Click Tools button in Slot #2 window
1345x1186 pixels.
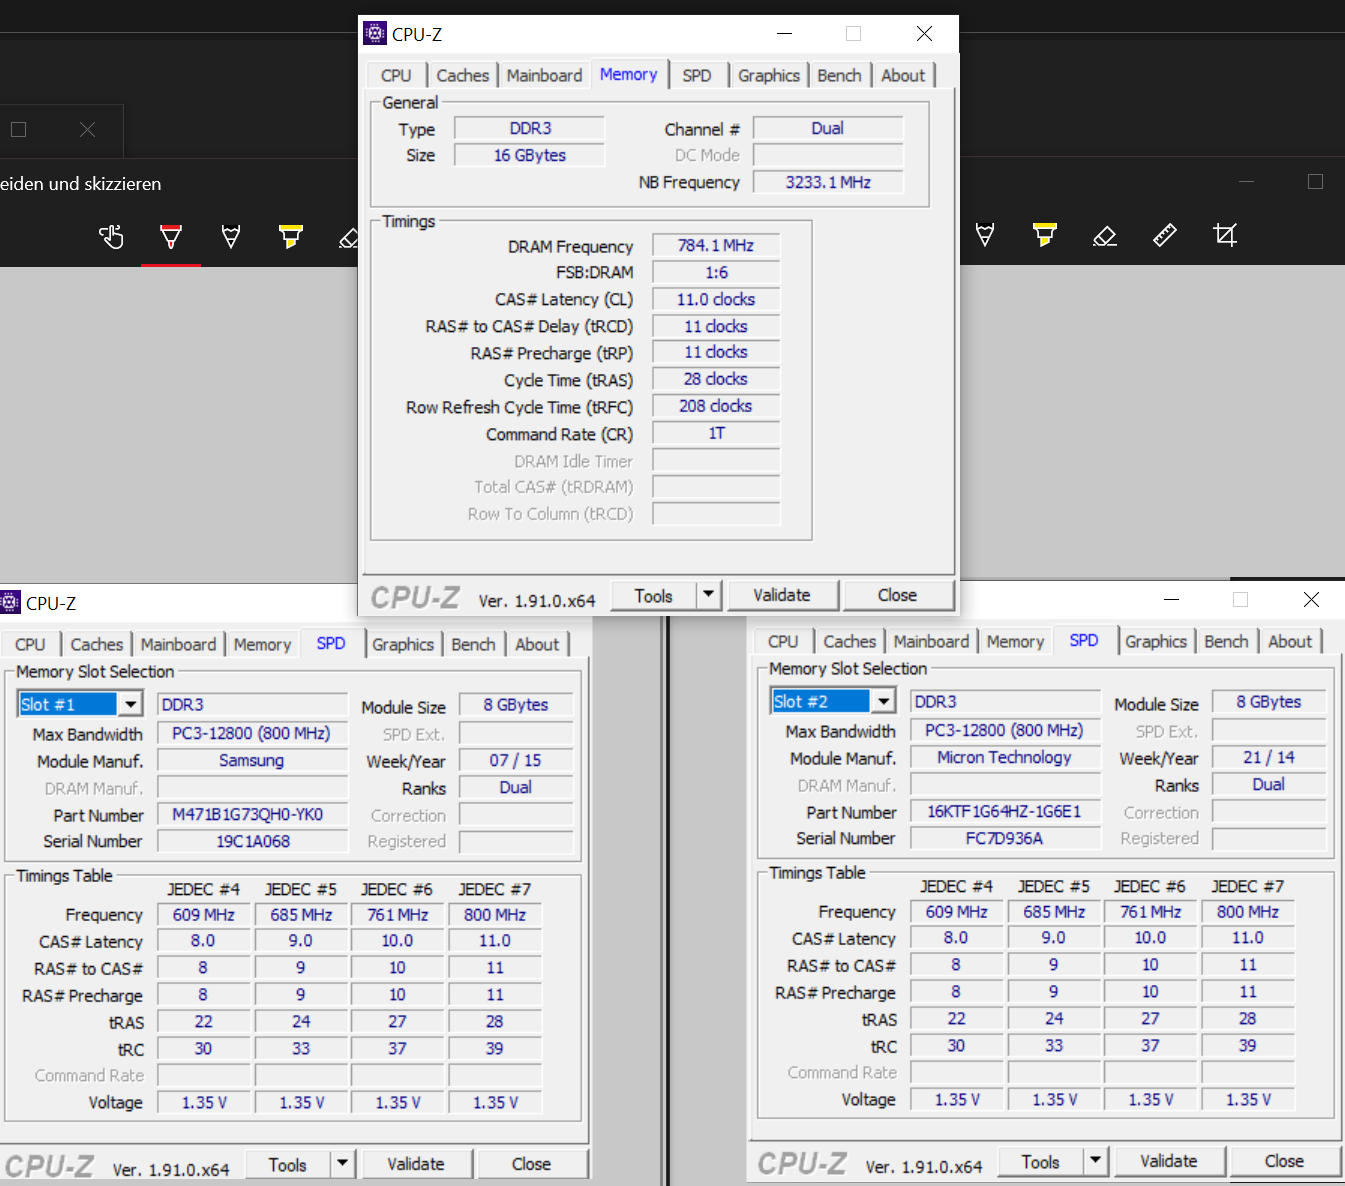pyautogui.click(x=1041, y=1162)
